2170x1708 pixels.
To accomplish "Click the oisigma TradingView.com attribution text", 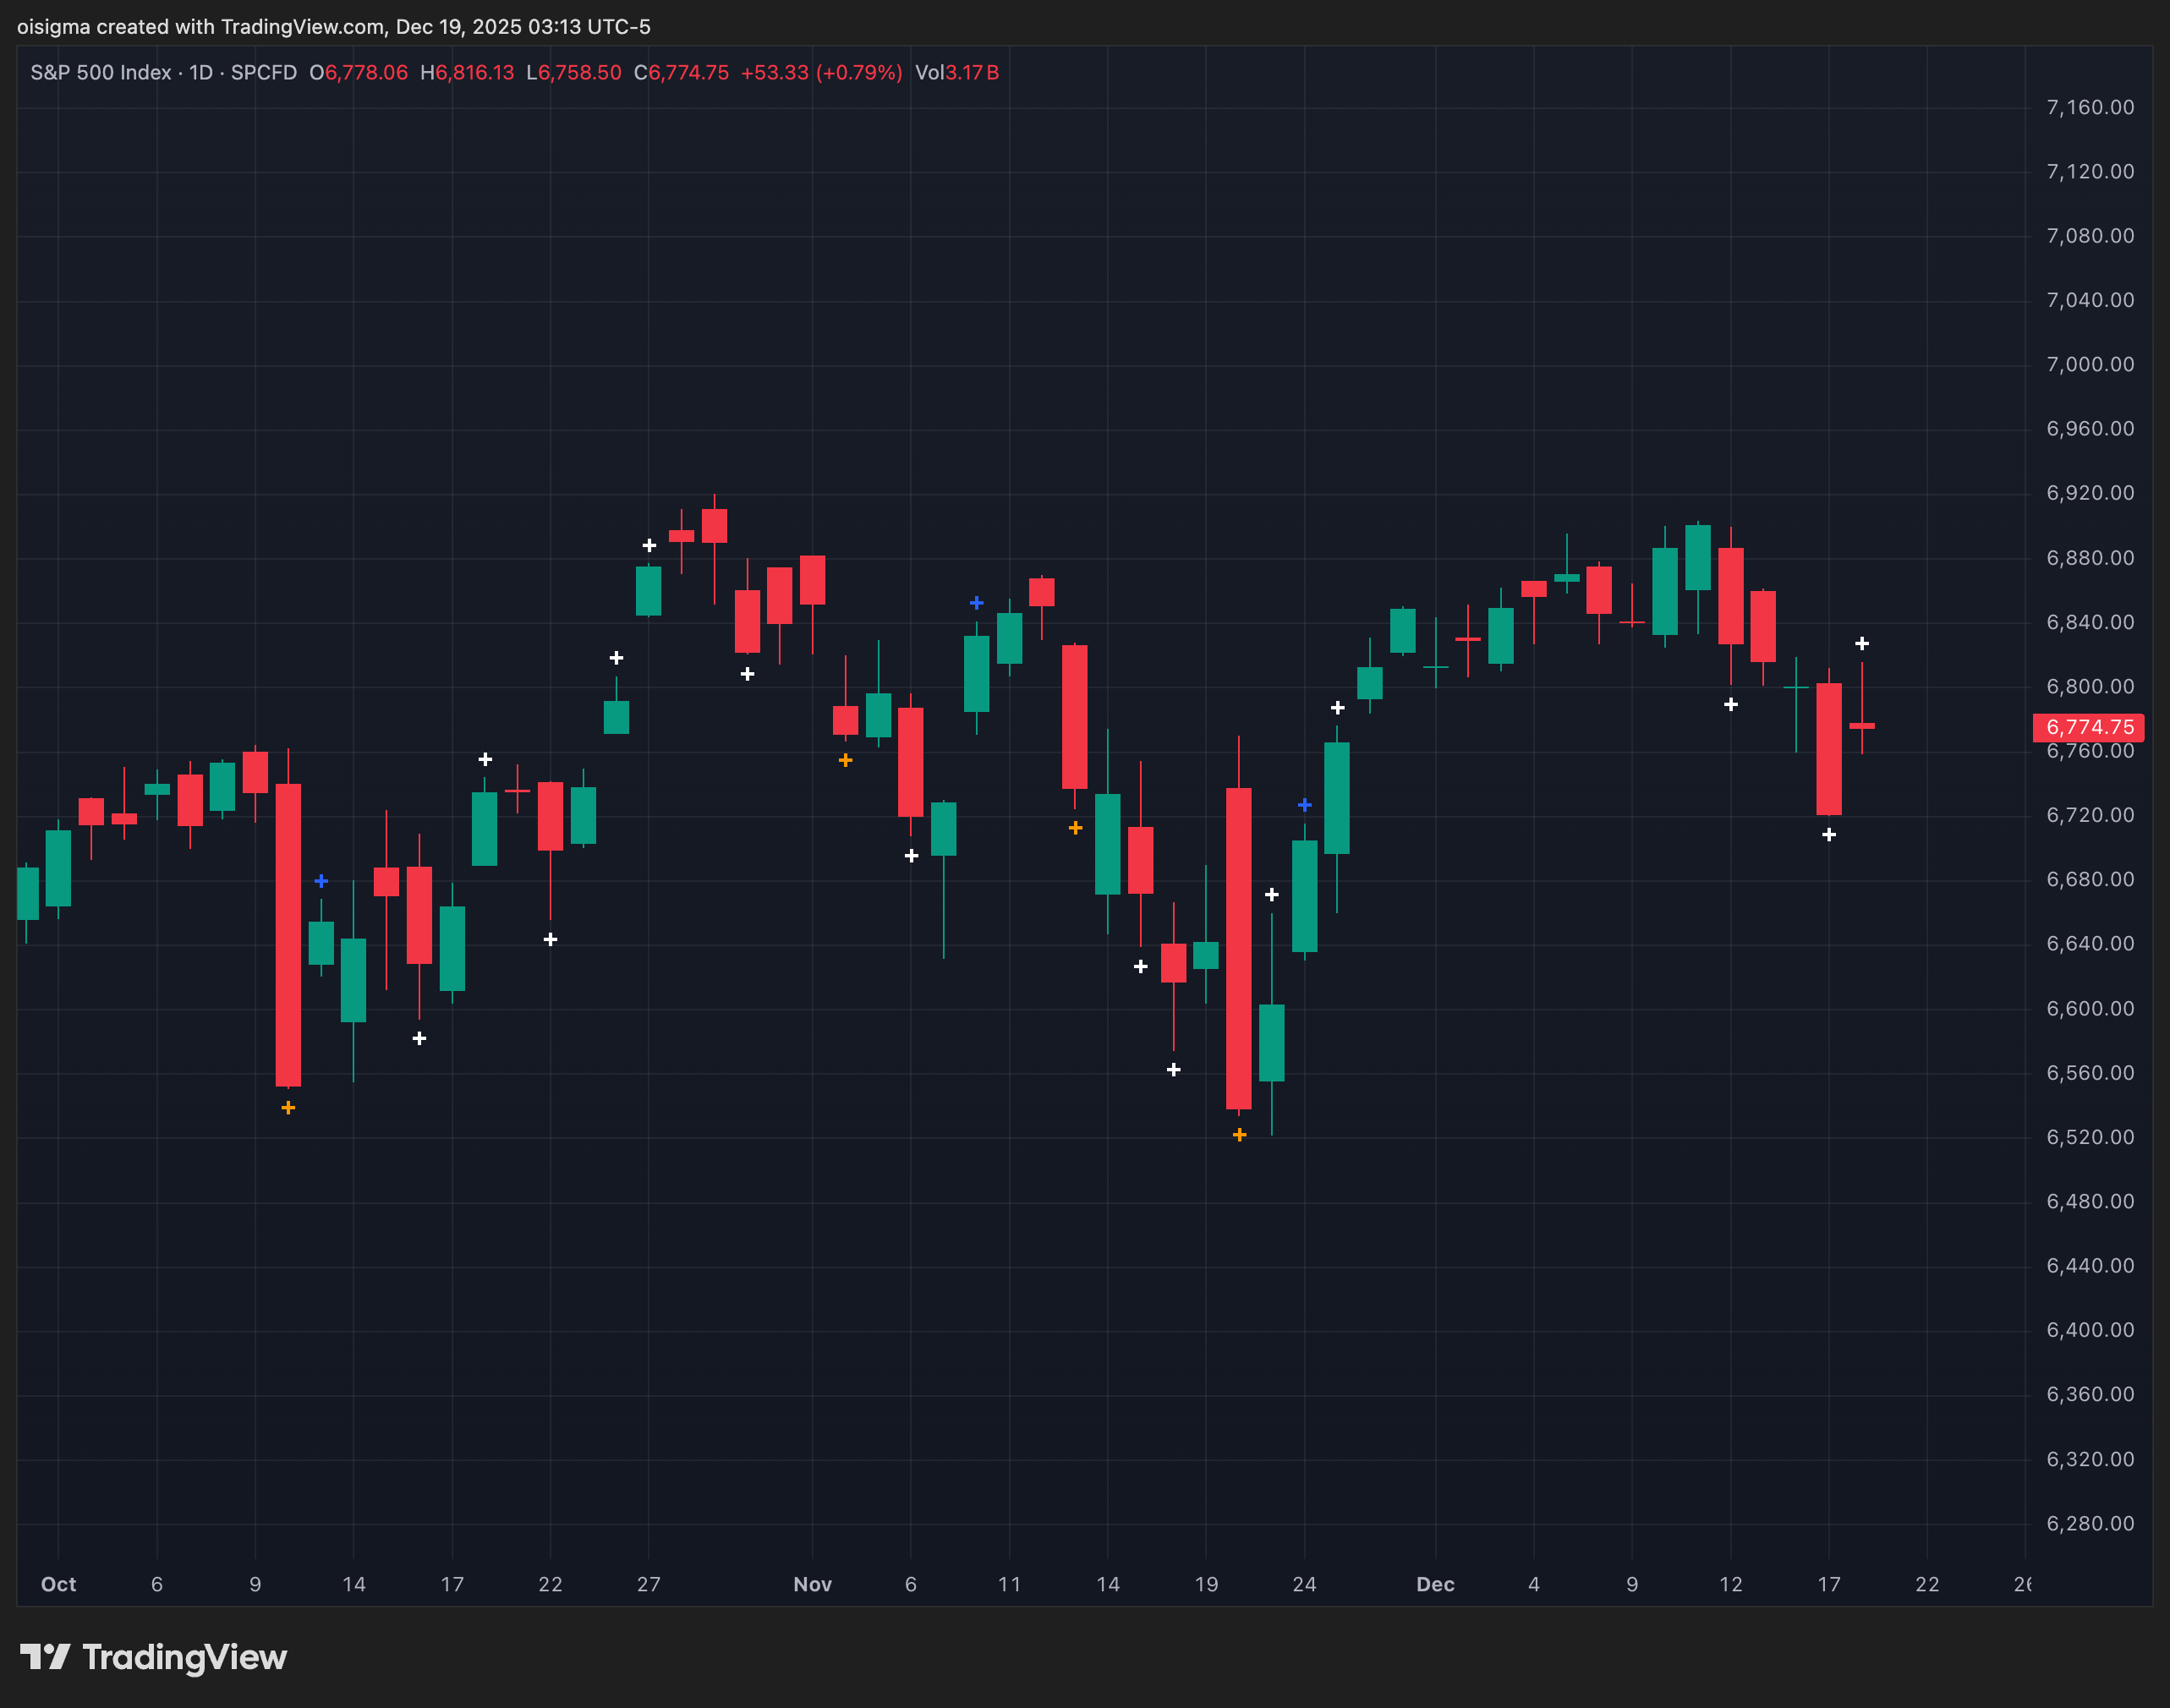I will pyautogui.click(x=333, y=26).
